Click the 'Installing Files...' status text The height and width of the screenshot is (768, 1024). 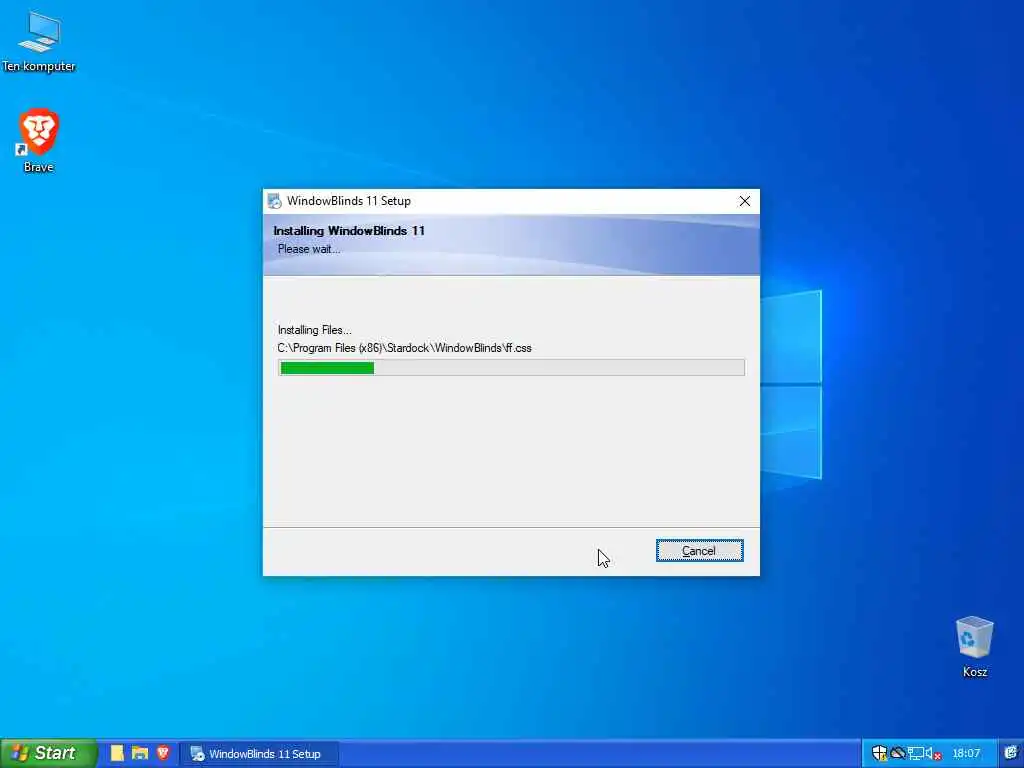tap(315, 330)
